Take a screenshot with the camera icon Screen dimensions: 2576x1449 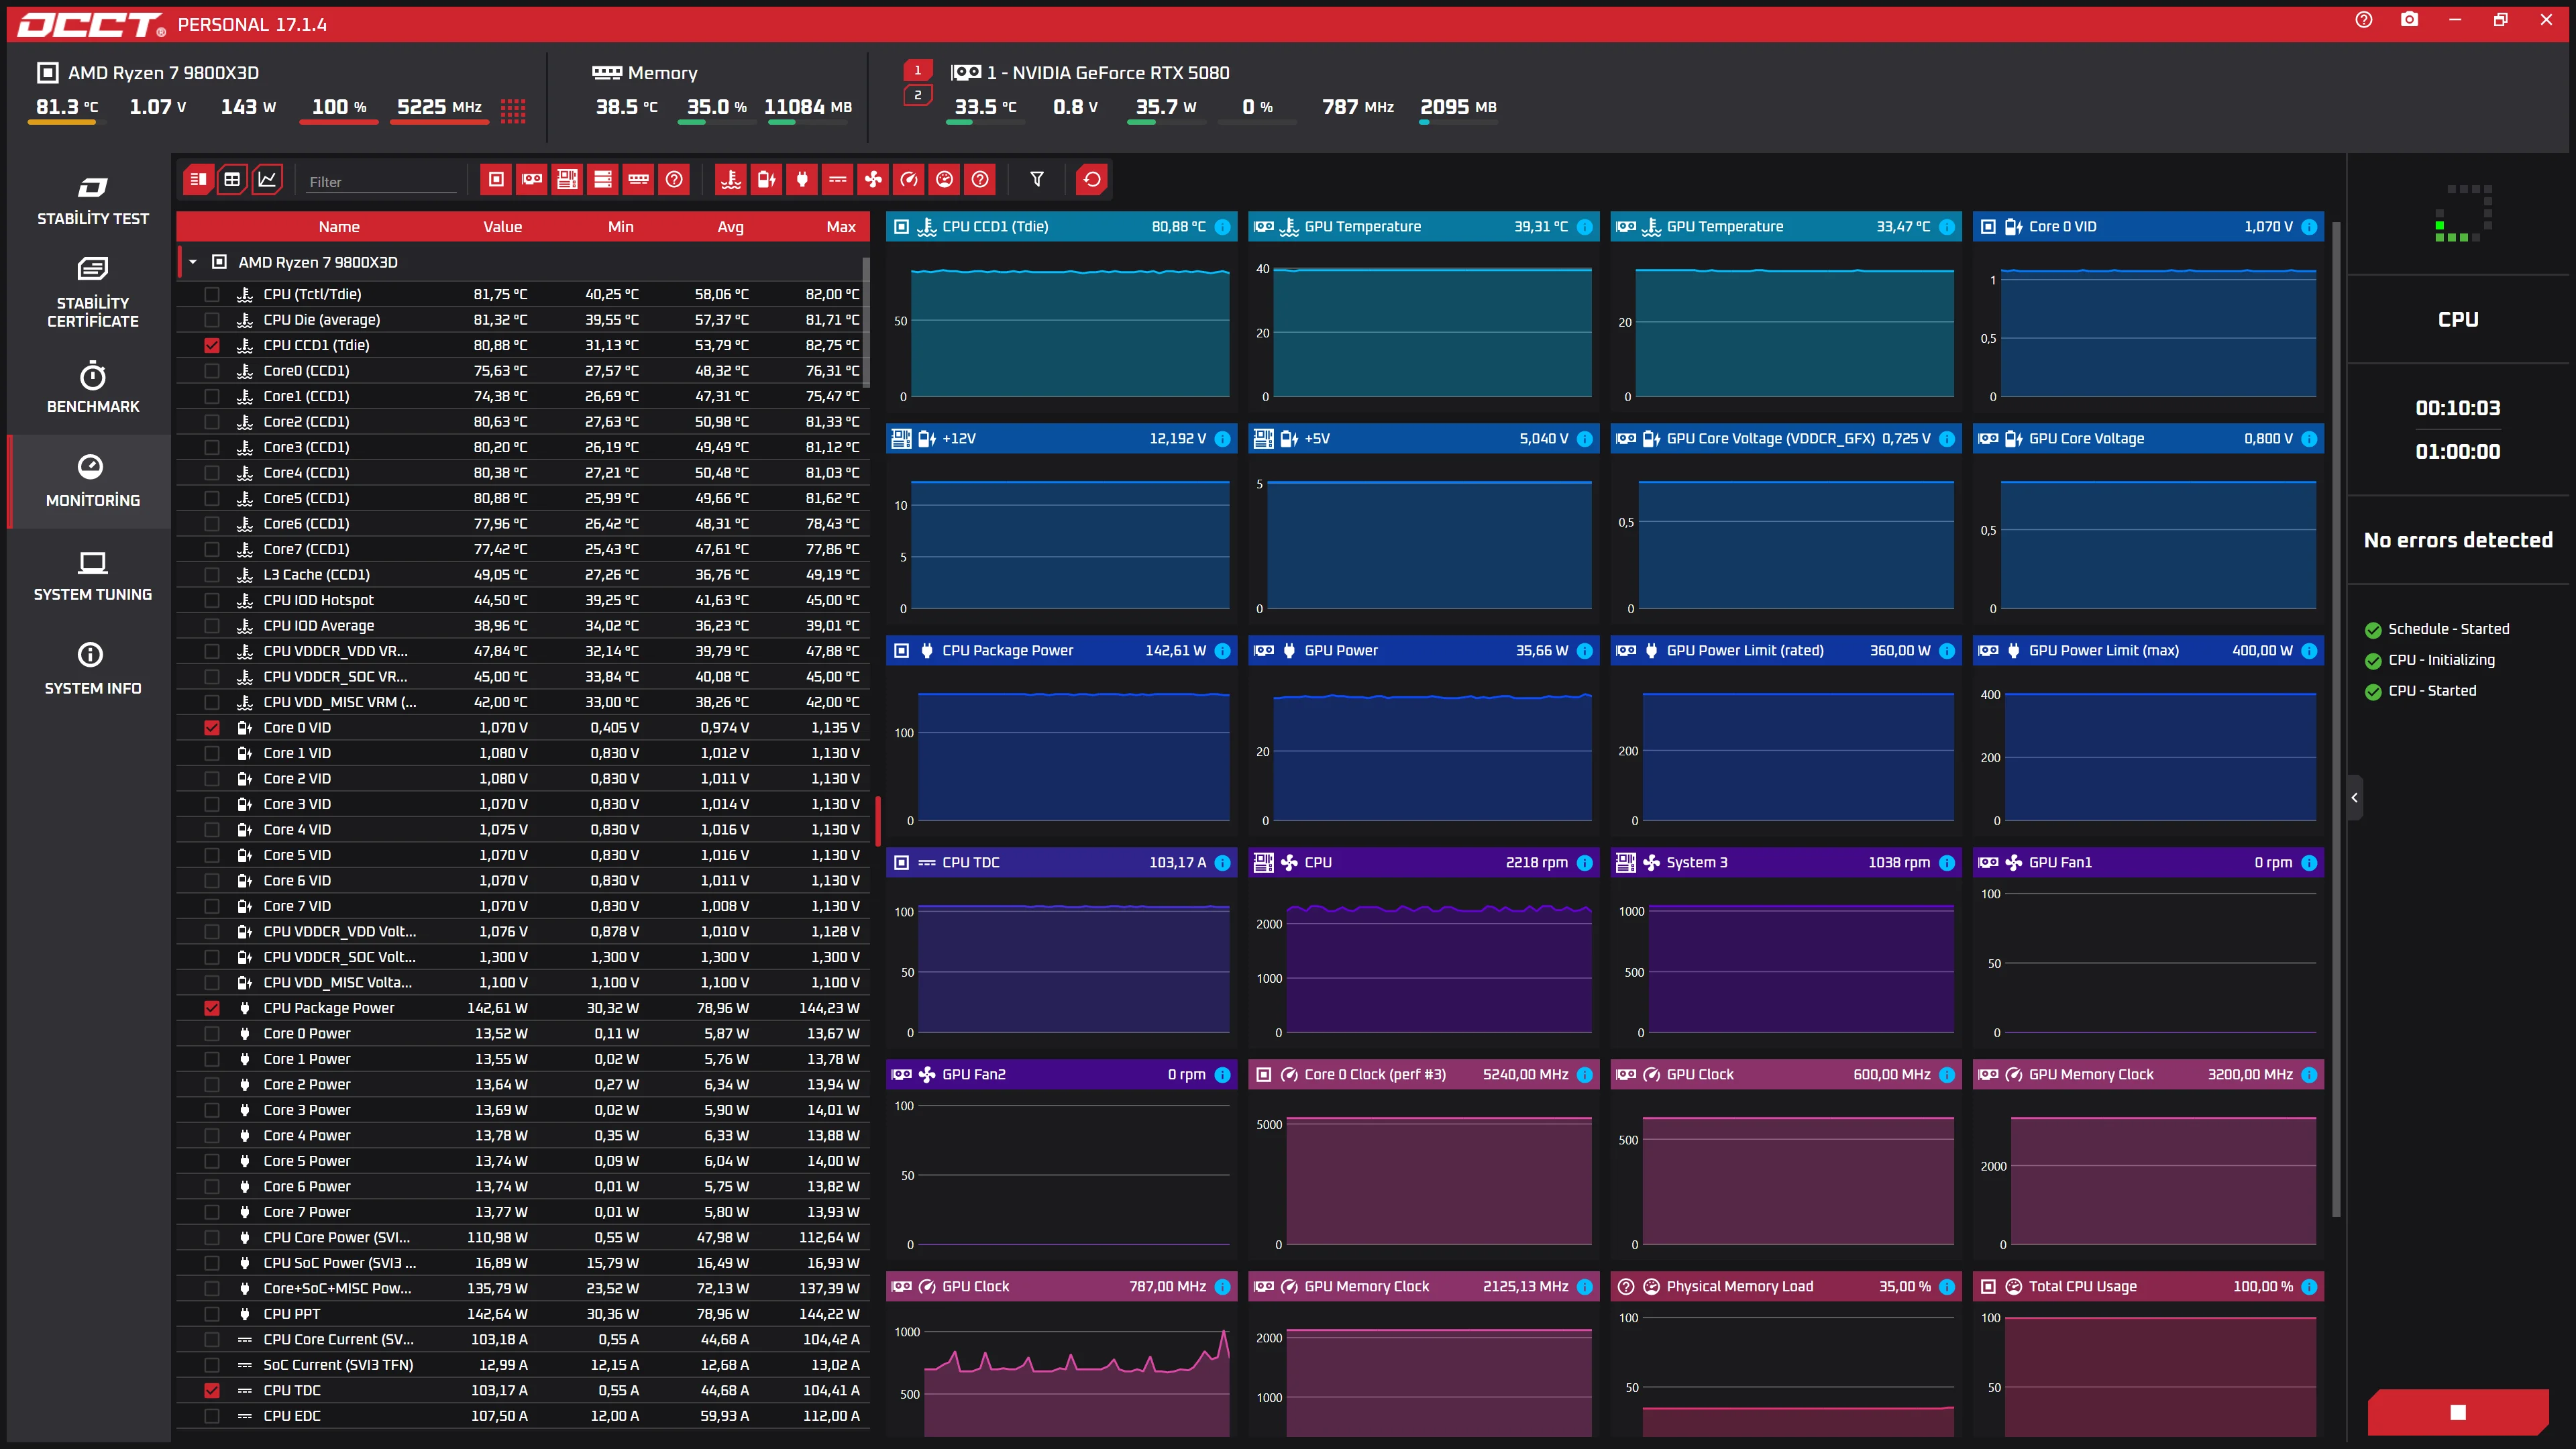(2409, 20)
